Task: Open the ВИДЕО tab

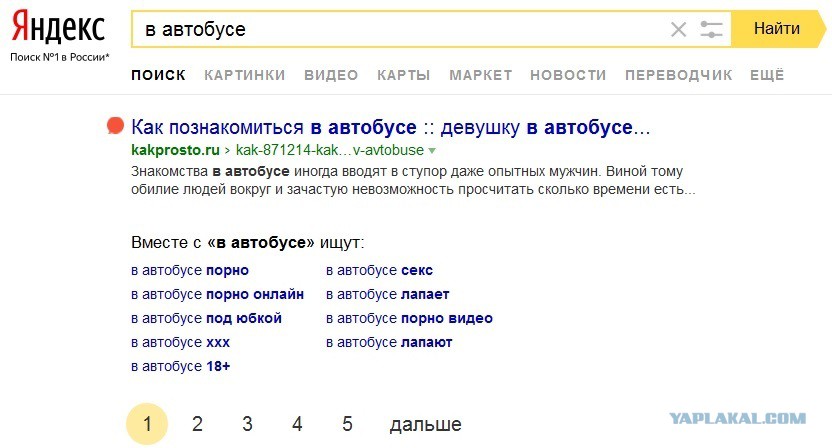Action: [x=331, y=75]
